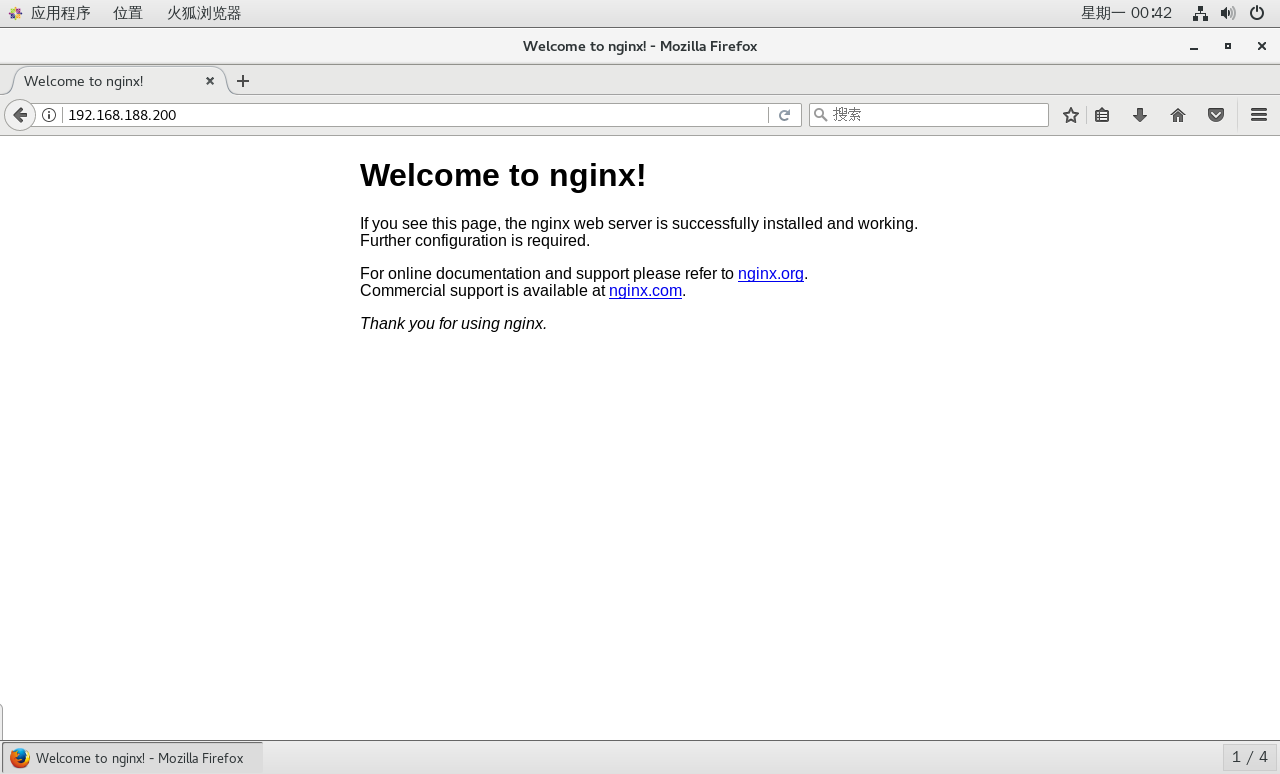This screenshot has height=774, width=1280.
Task: Open the Firefox hamburger menu
Action: [x=1259, y=115]
